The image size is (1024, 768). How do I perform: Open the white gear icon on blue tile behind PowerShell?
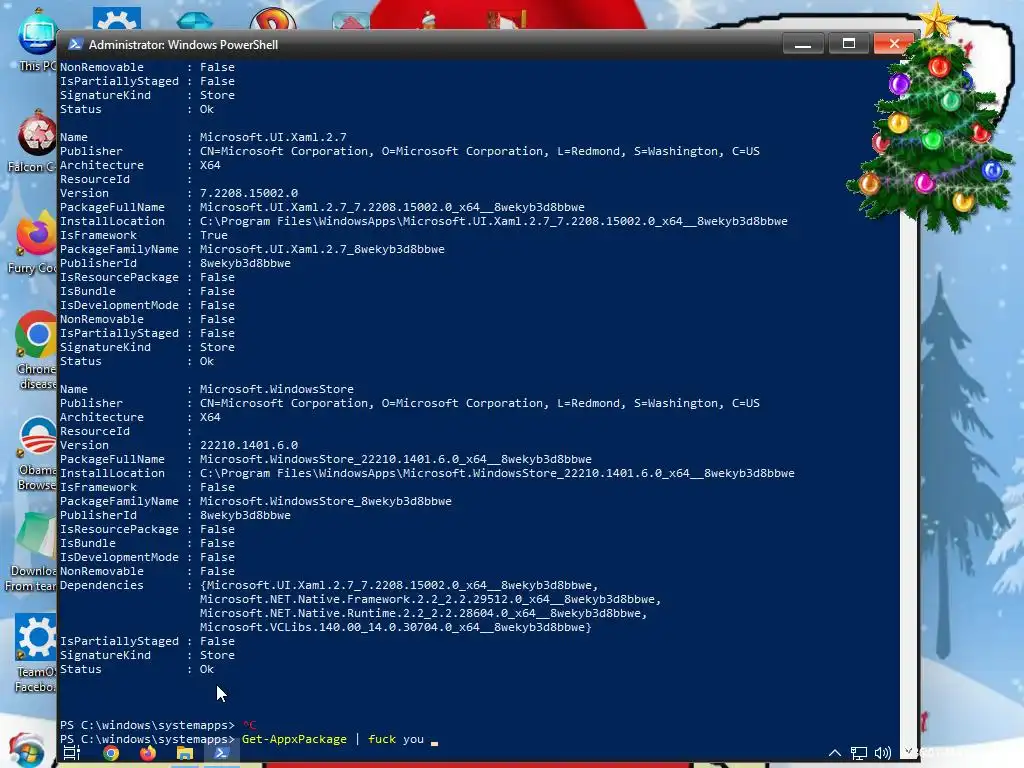(117, 18)
